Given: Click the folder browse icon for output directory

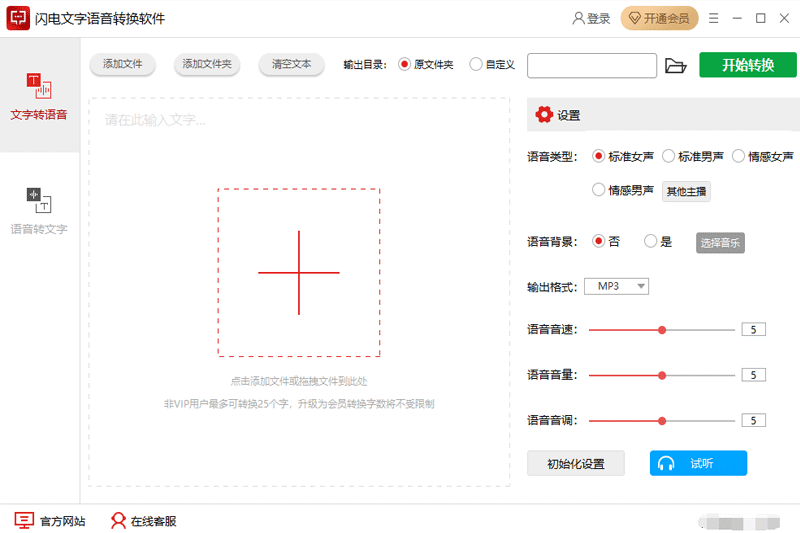Looking at the screenshot, I should coord(676,66).
